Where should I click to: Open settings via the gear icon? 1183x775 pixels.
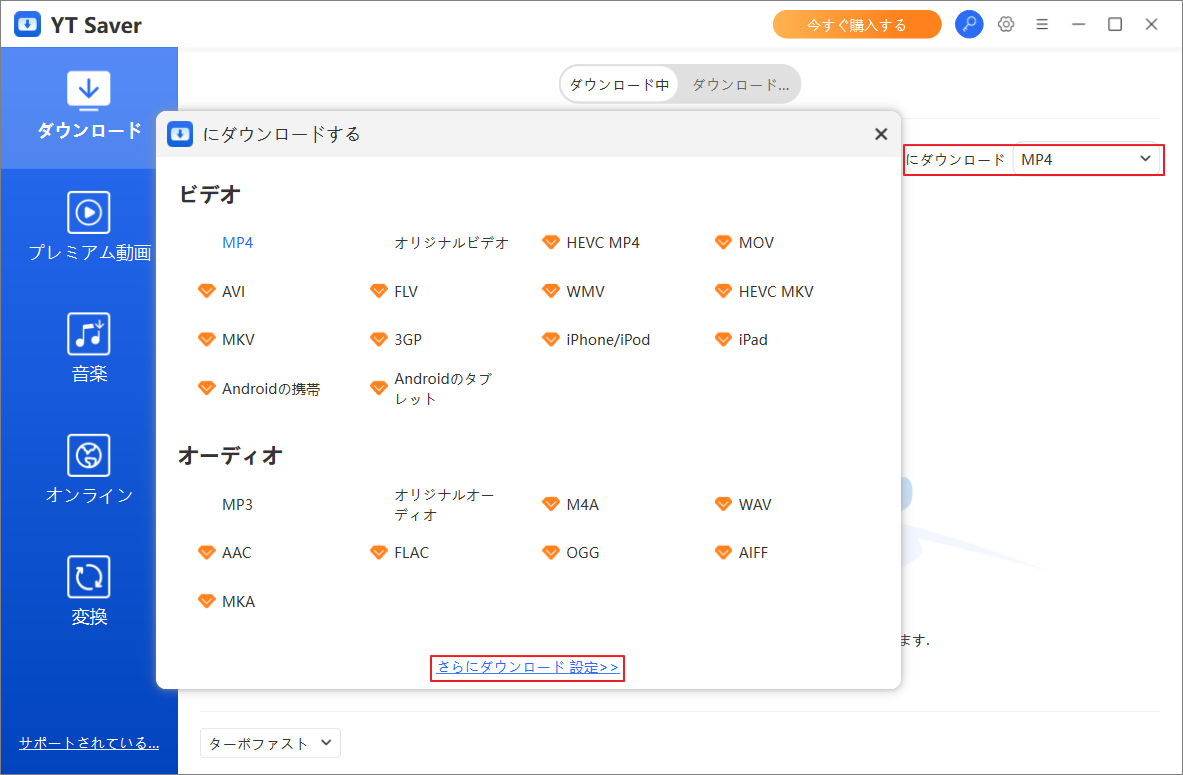coord(1006,23)
